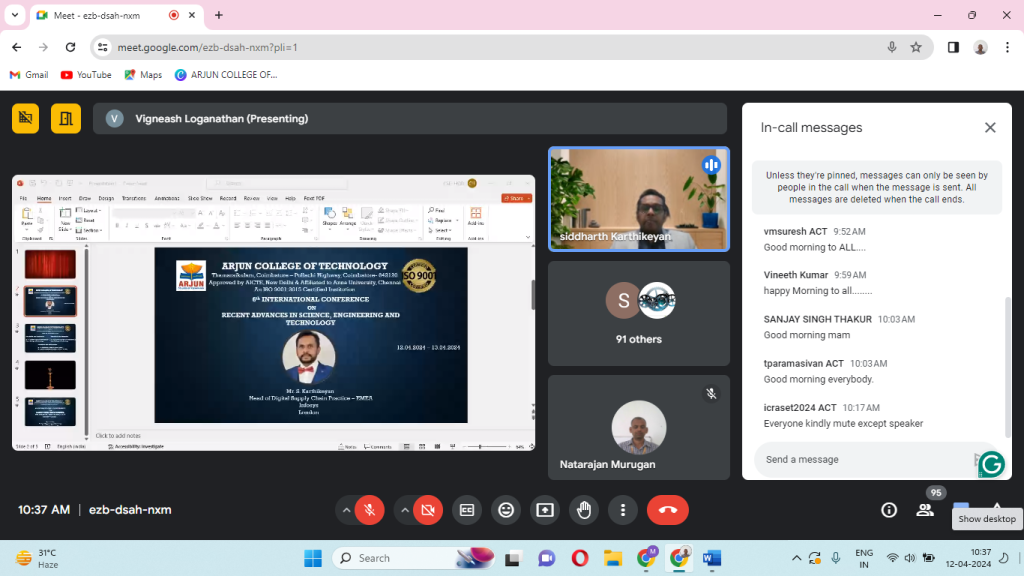Click the Present now screen icon
The width and height of the screenshot is (1024, 576).
(545, 510)
